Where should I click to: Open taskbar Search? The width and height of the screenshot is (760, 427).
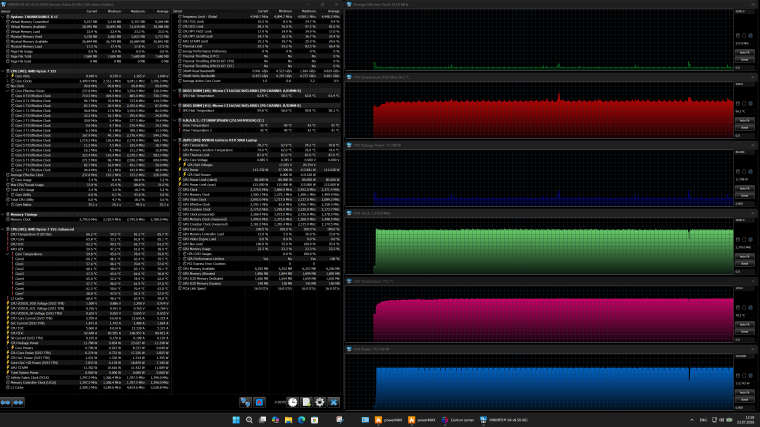click(x=249, y=420)
